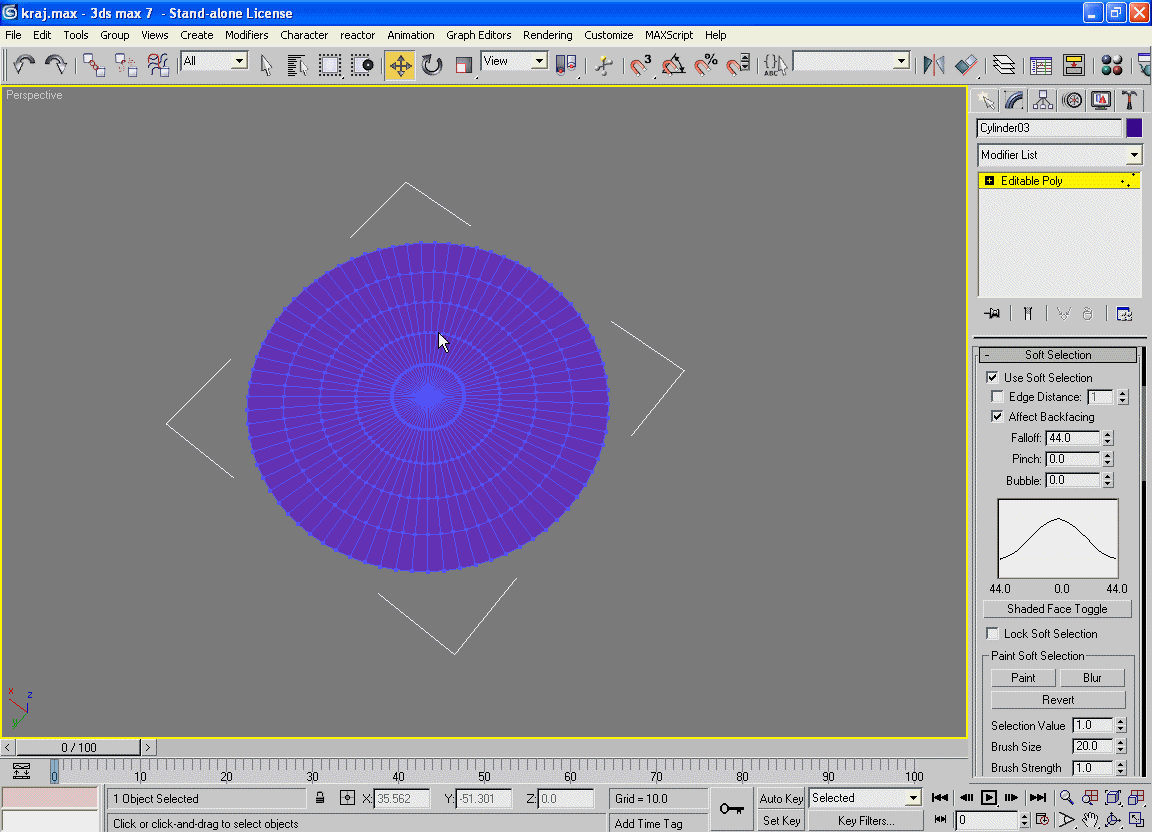Screen dimensions: 1152x832
Task: Open the Hierarchy command panel tab
Action: coord(1043,100)
